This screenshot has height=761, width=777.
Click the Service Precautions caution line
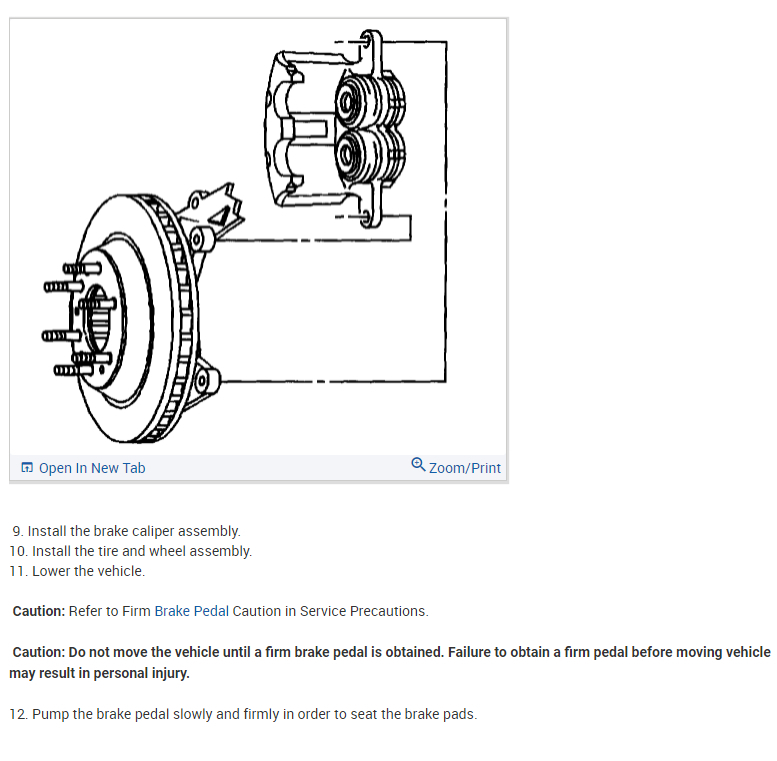point(221,611)
